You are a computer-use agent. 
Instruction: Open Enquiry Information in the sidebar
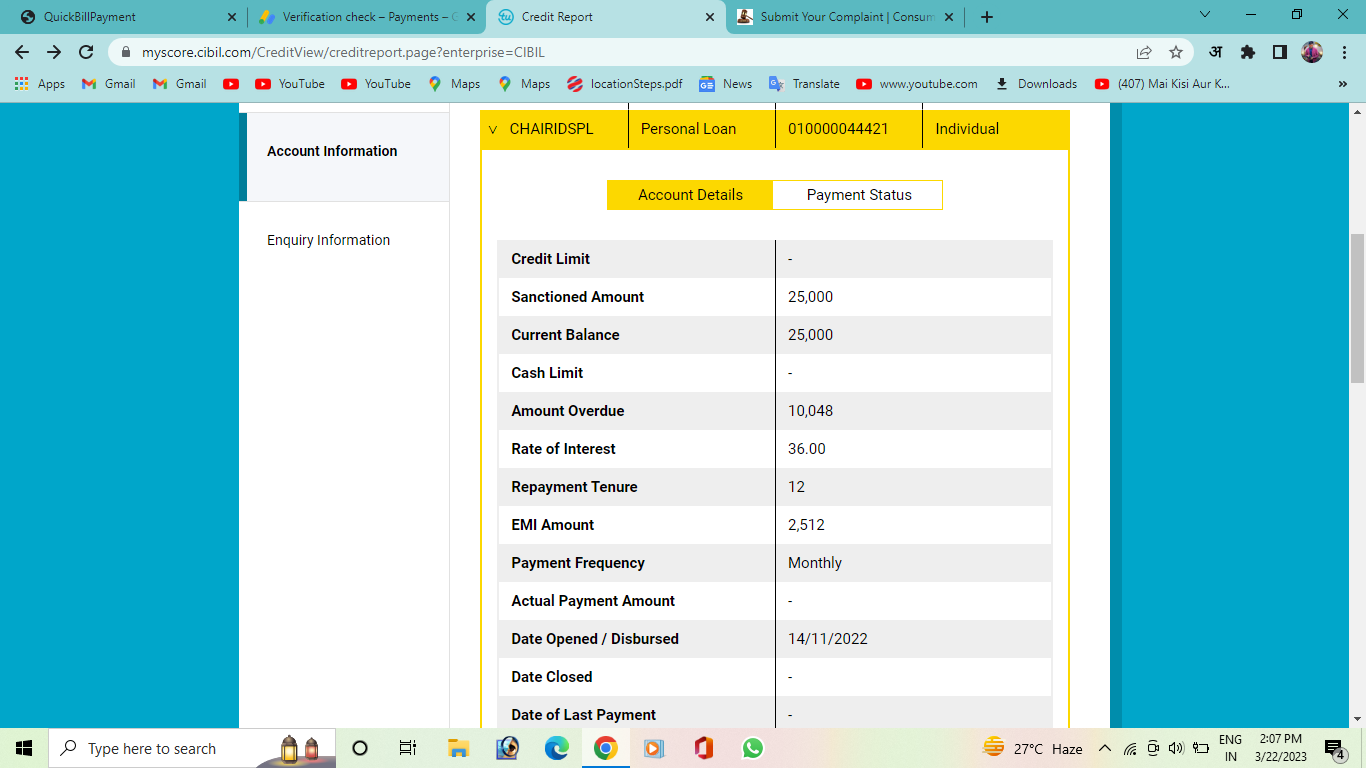pyautogui.click(x=328, y=240)
